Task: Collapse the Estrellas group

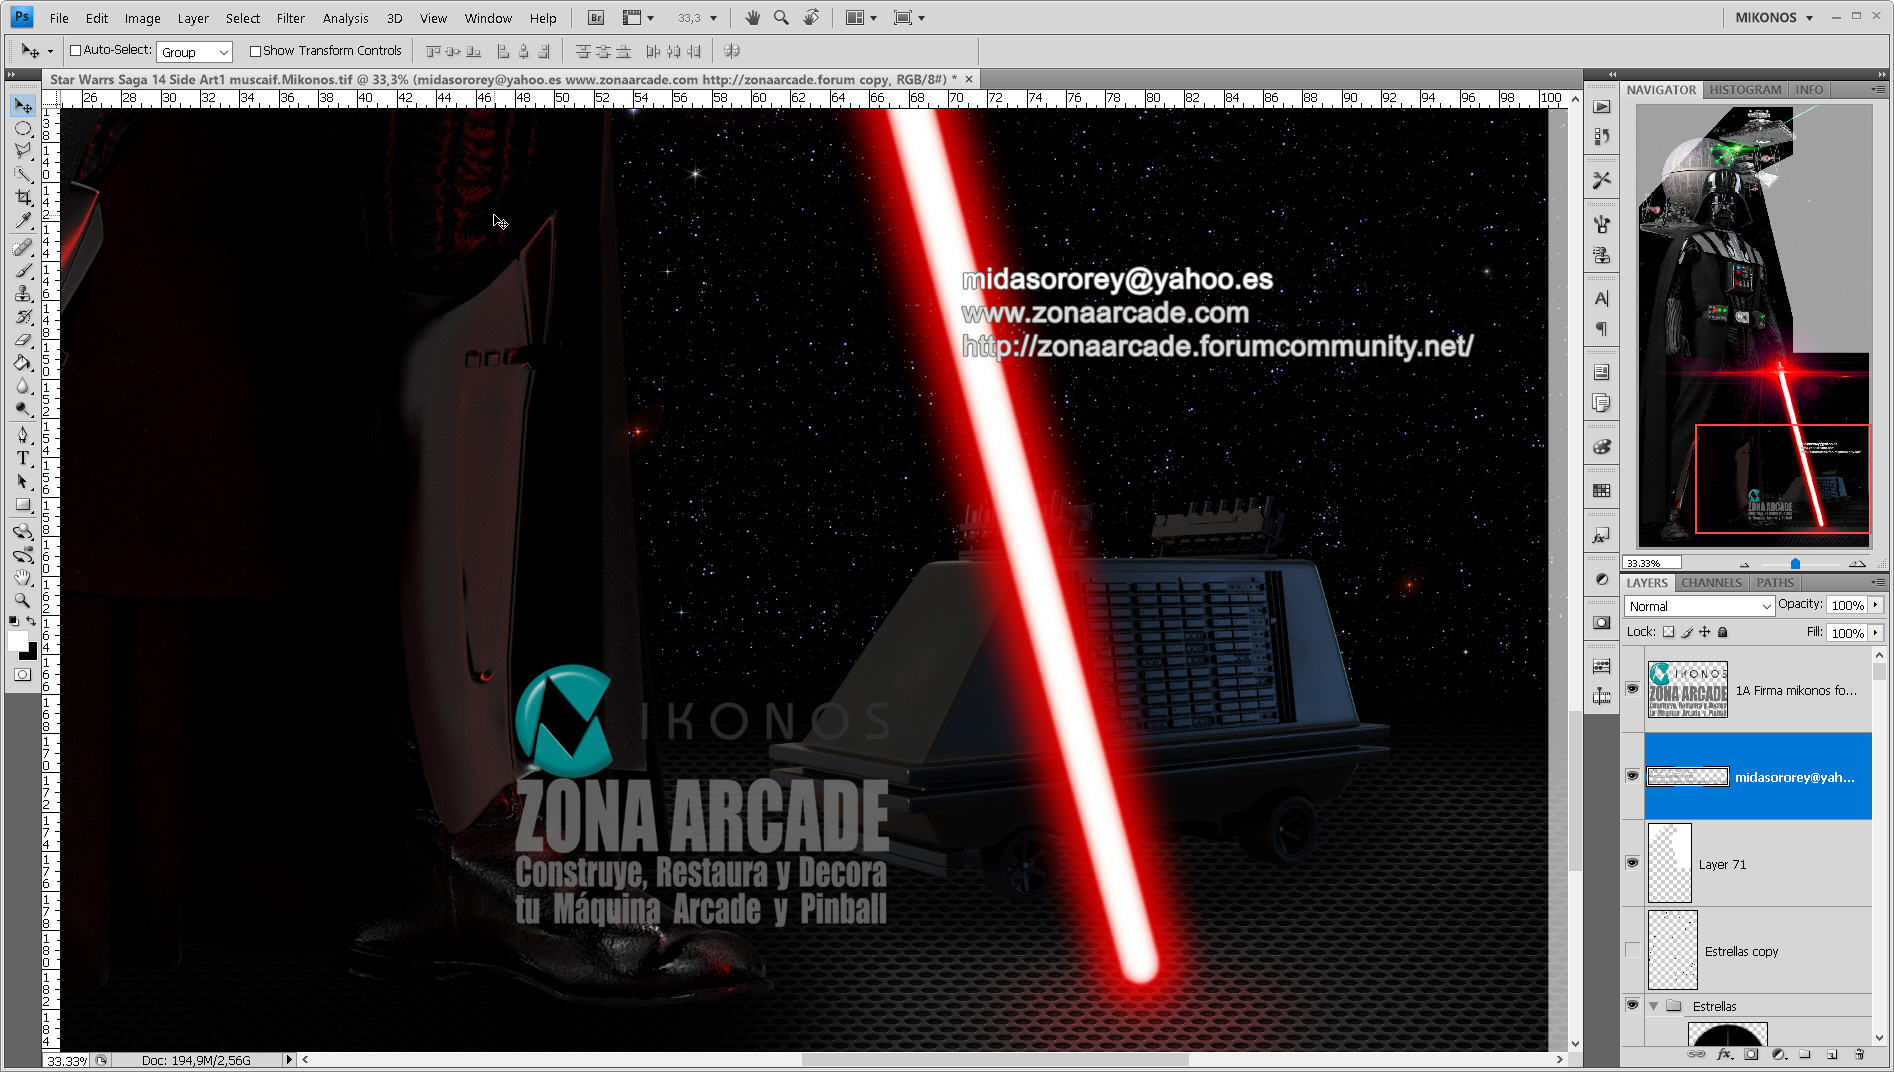Action: 1654,1006
